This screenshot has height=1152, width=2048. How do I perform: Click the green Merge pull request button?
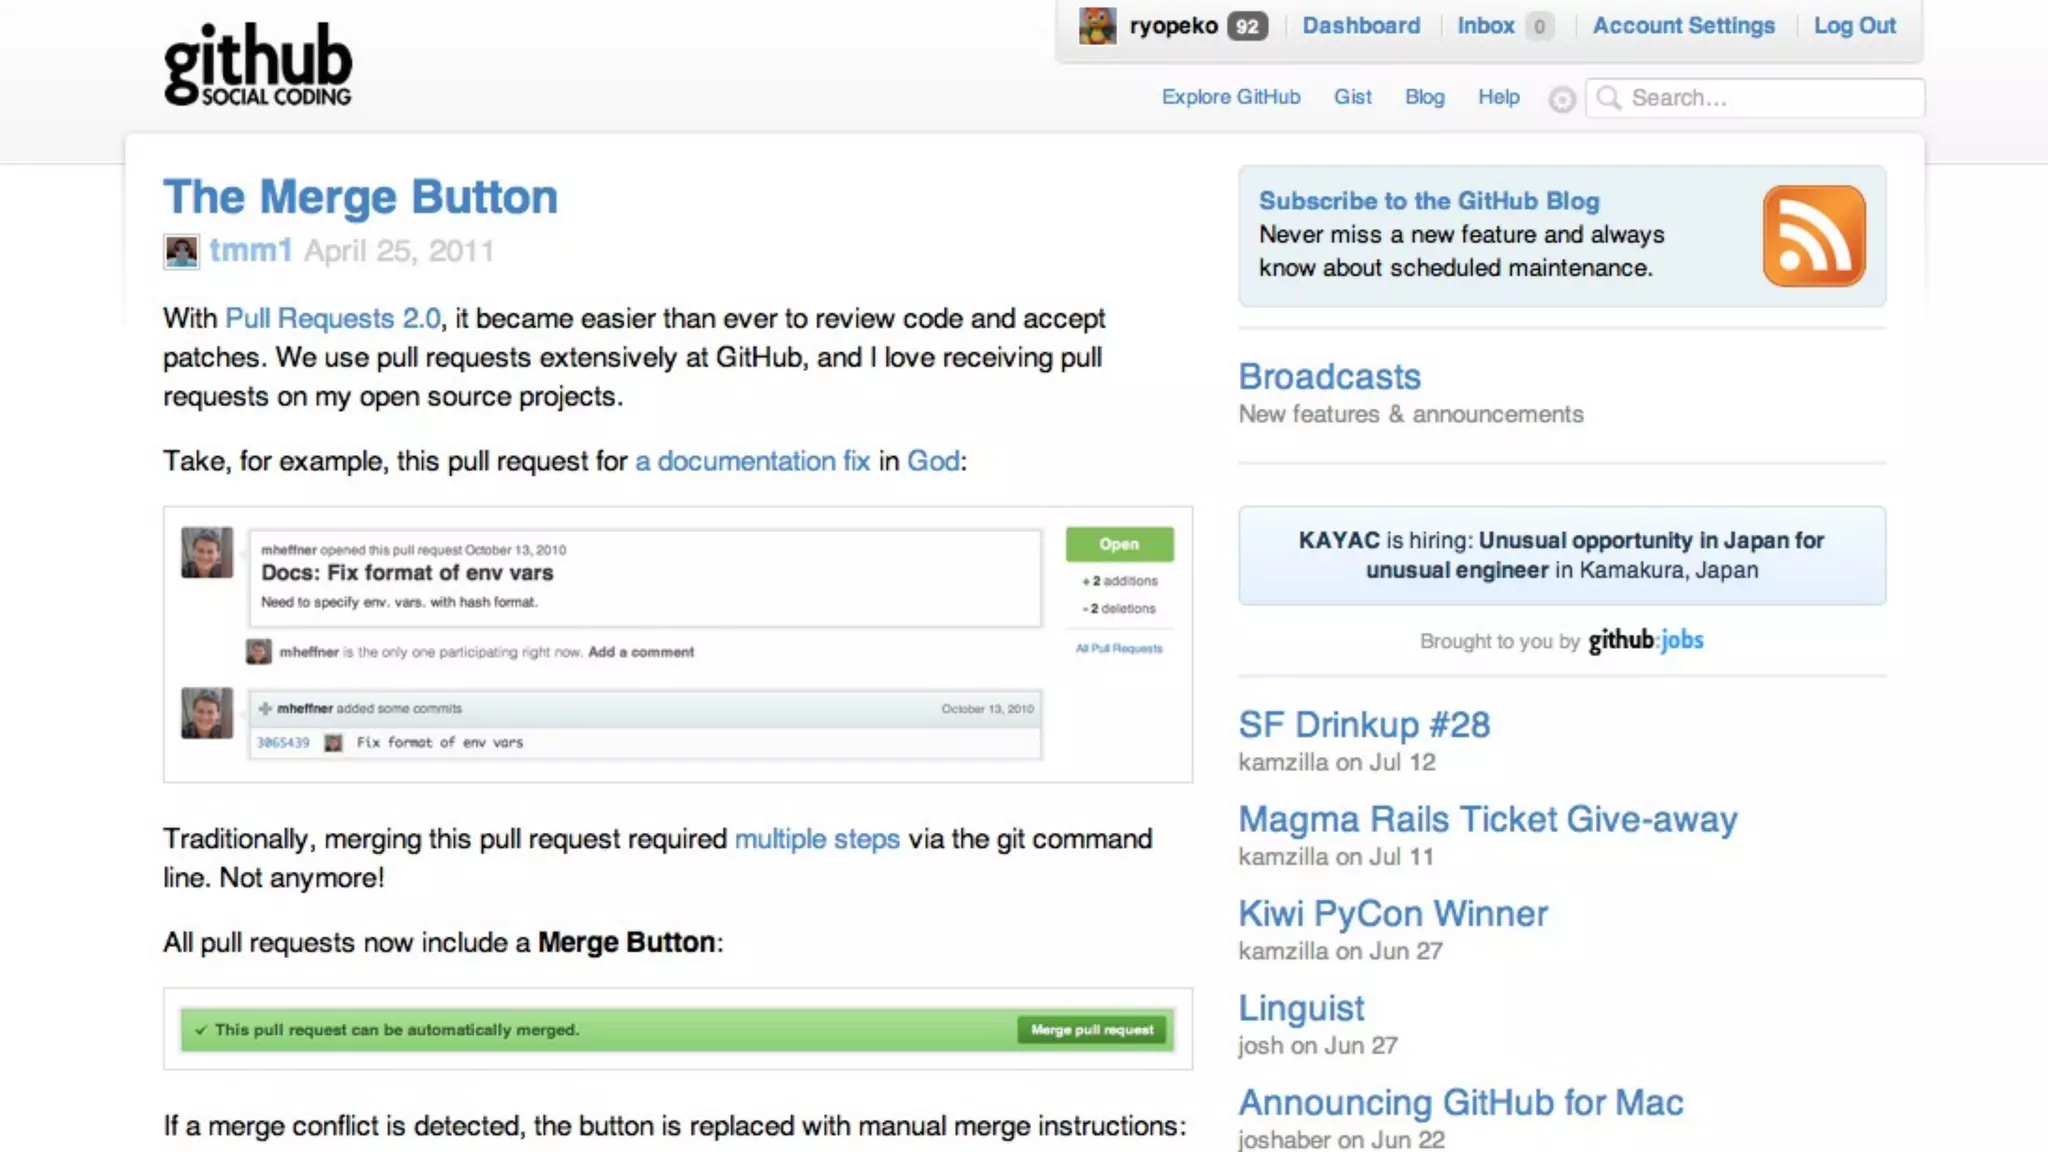point(1091,1030)
